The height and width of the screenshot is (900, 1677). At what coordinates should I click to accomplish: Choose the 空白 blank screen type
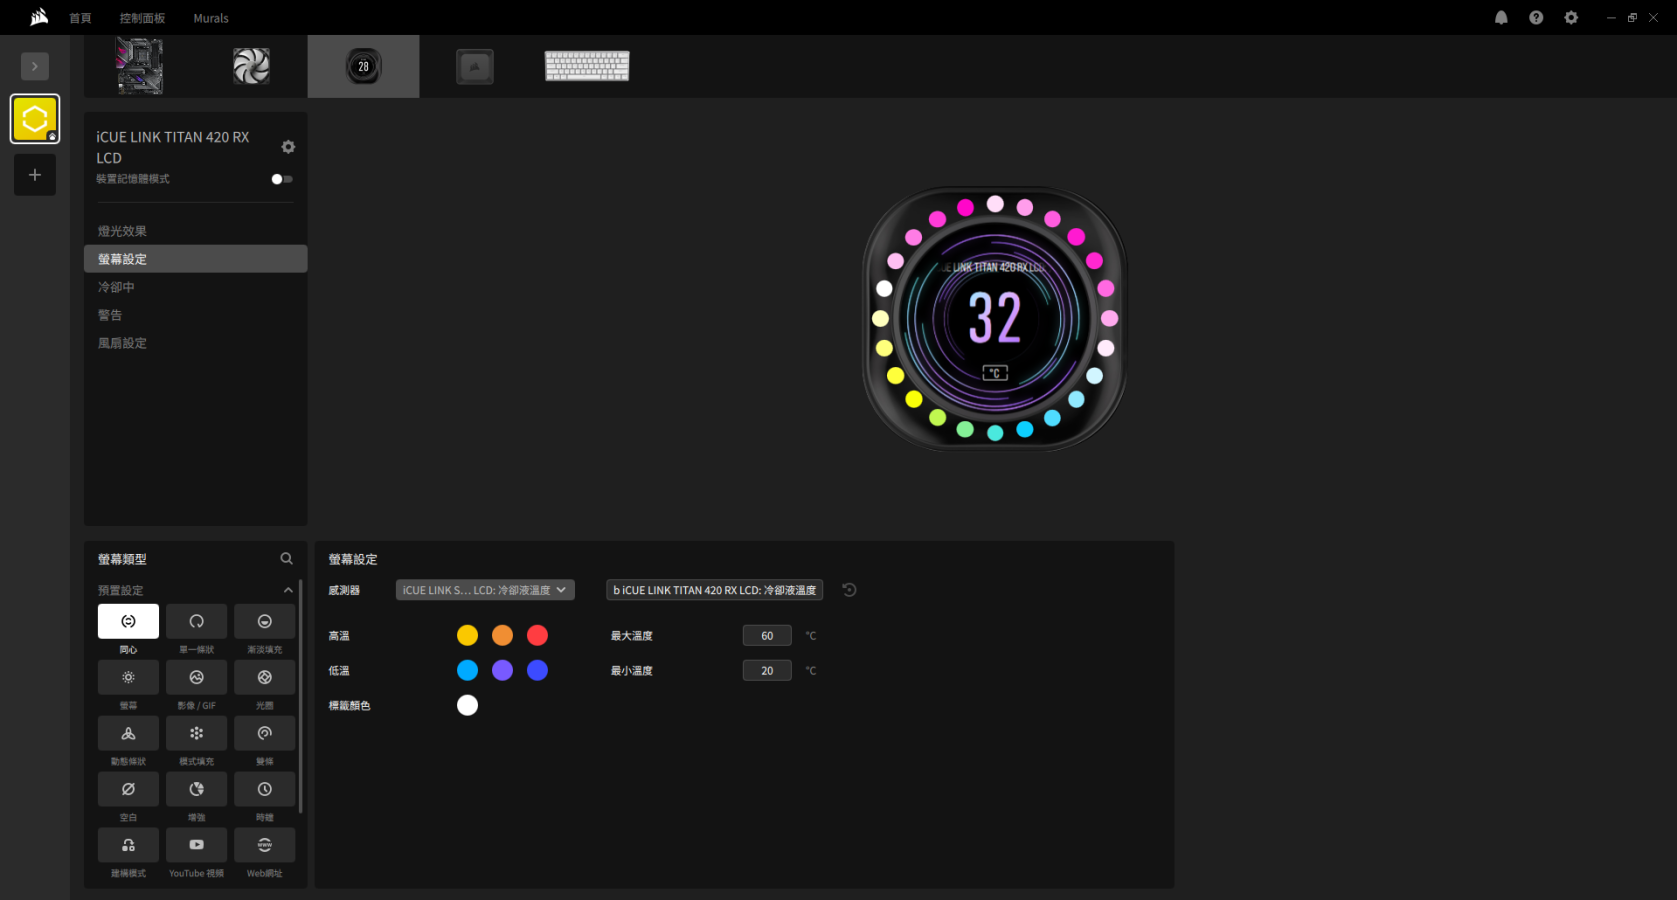[128, 790]
